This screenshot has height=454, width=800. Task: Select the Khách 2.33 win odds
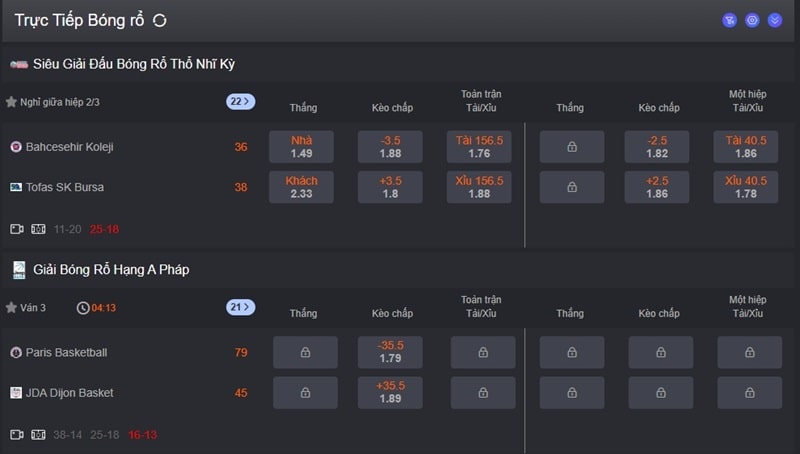(301, 187)
